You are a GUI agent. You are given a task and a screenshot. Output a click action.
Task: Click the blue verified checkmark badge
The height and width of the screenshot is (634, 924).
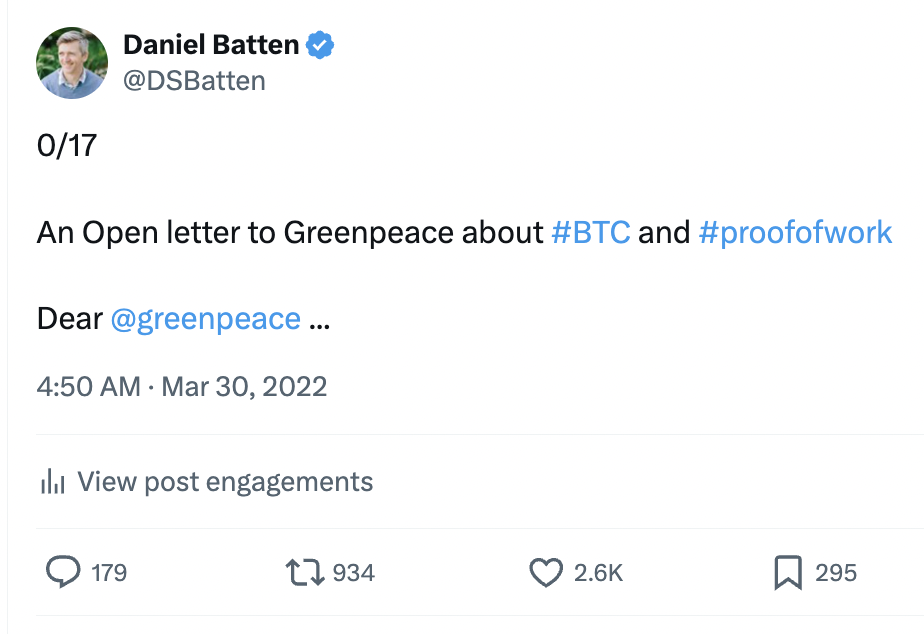[x=320, y=45]
